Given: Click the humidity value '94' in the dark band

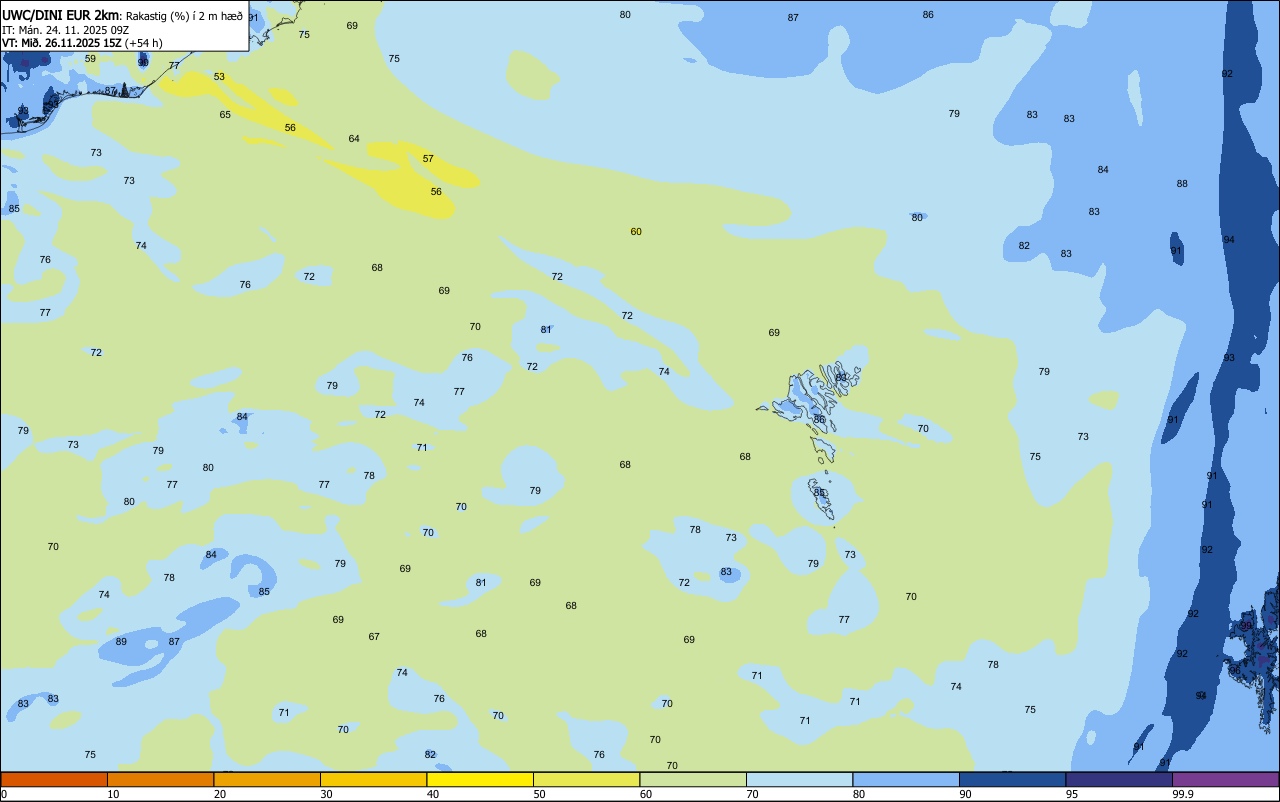Looking at the screenshot, I should [x=1229, y=240].
